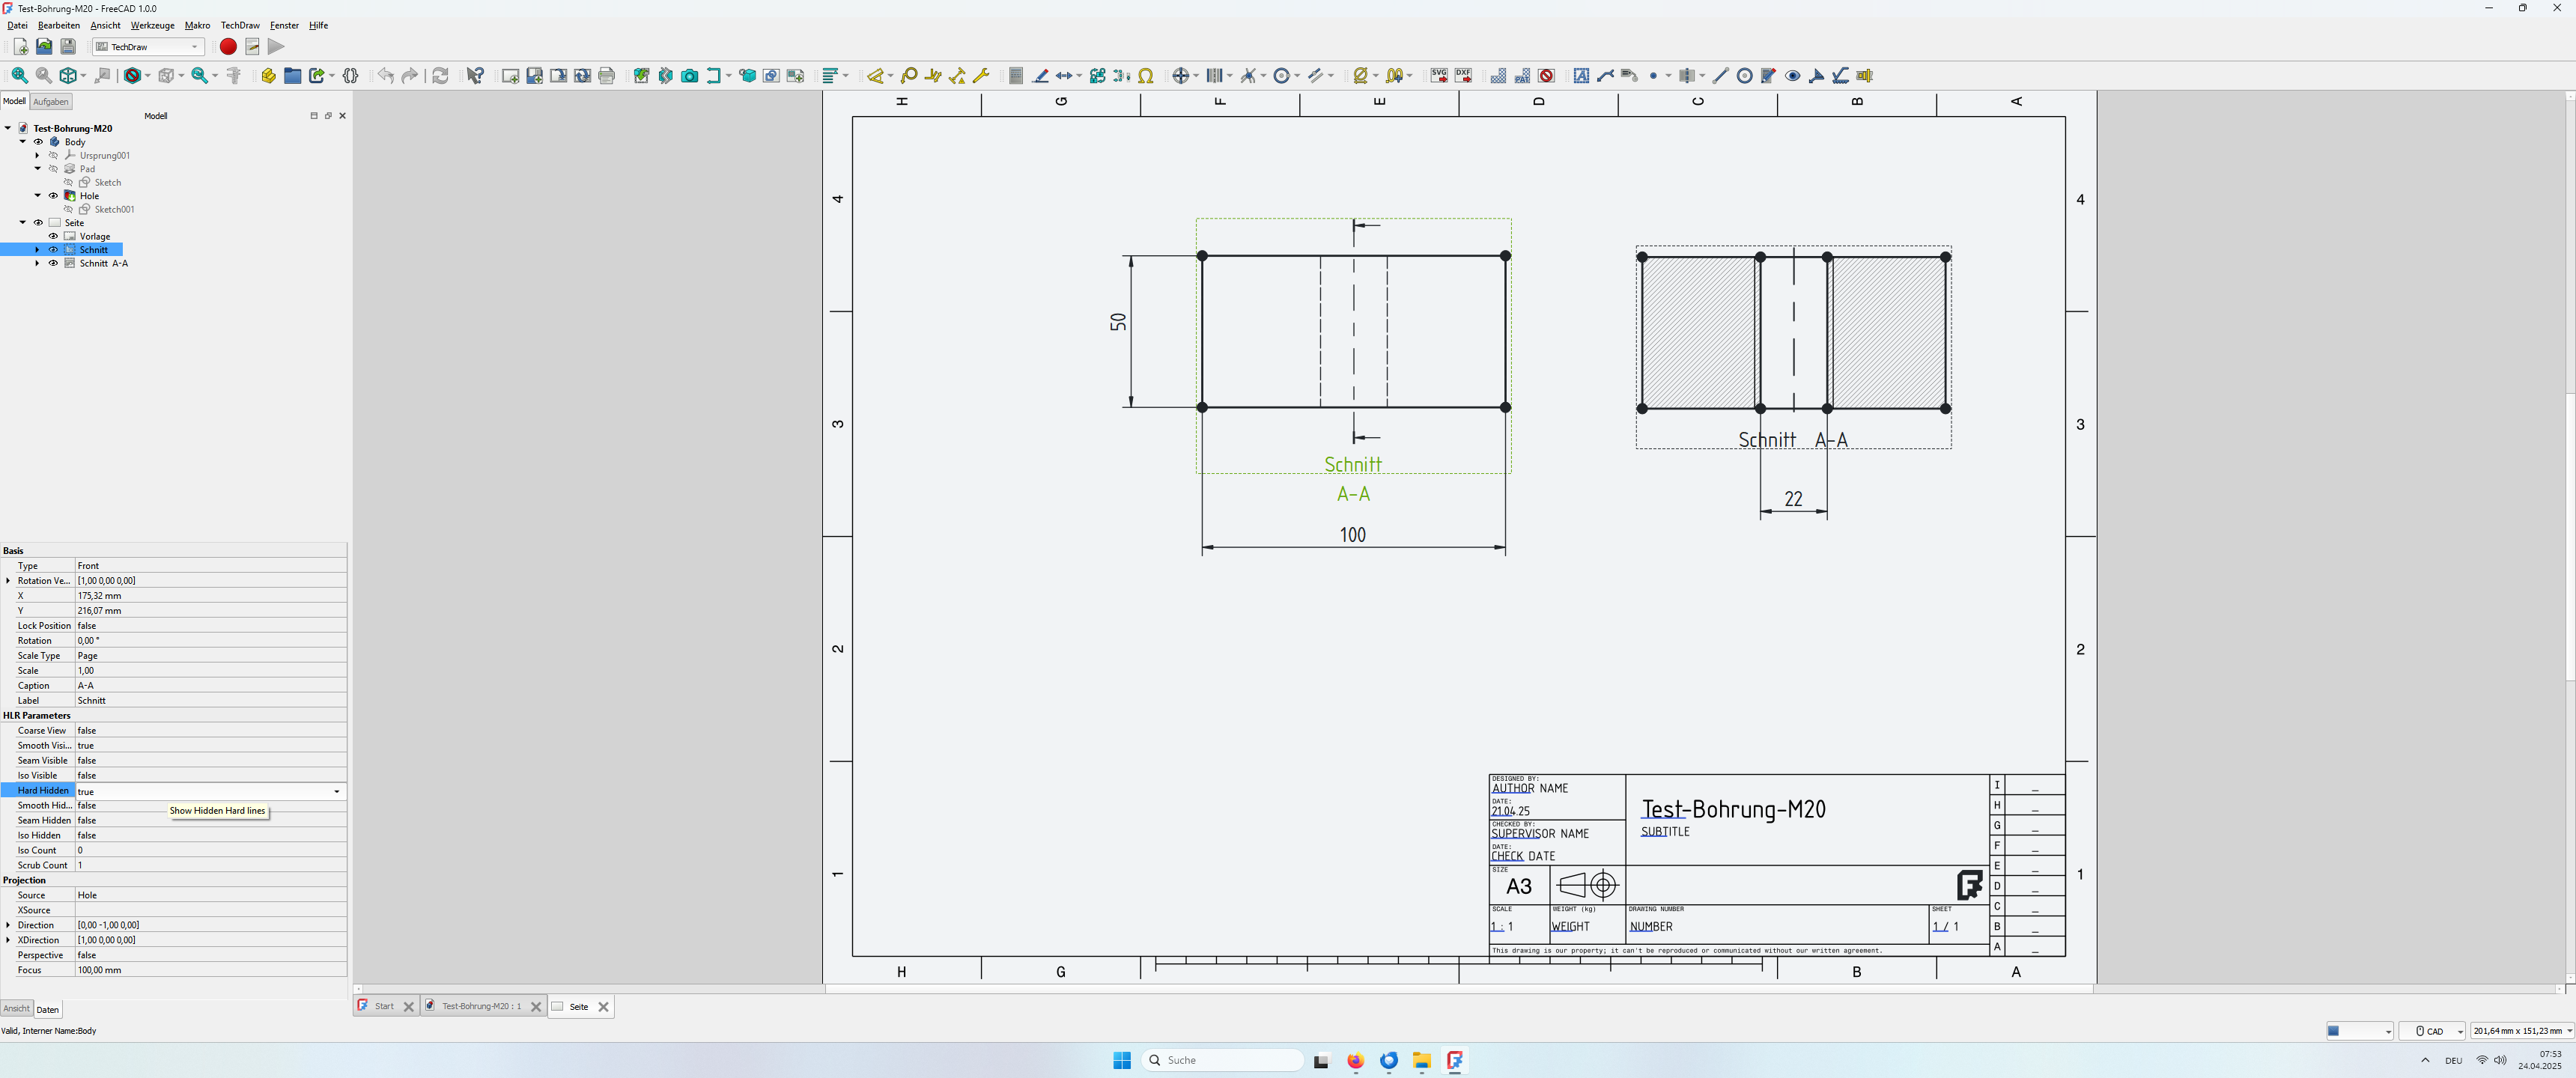Click the Measure caliper icon
2576x1078 pixels.
pos(234,76)
